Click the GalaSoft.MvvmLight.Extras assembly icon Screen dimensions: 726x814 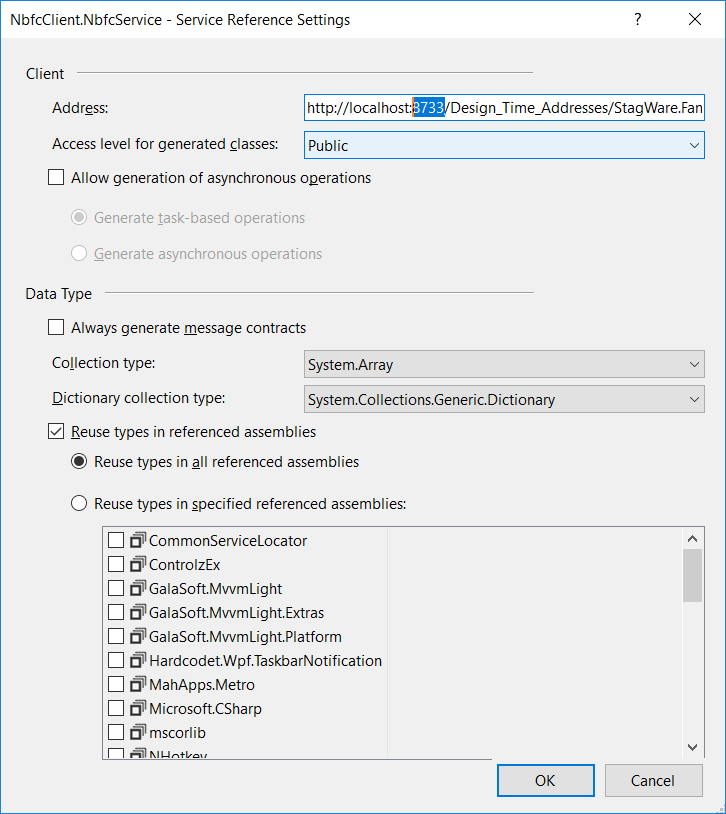[x=138, y=612]
